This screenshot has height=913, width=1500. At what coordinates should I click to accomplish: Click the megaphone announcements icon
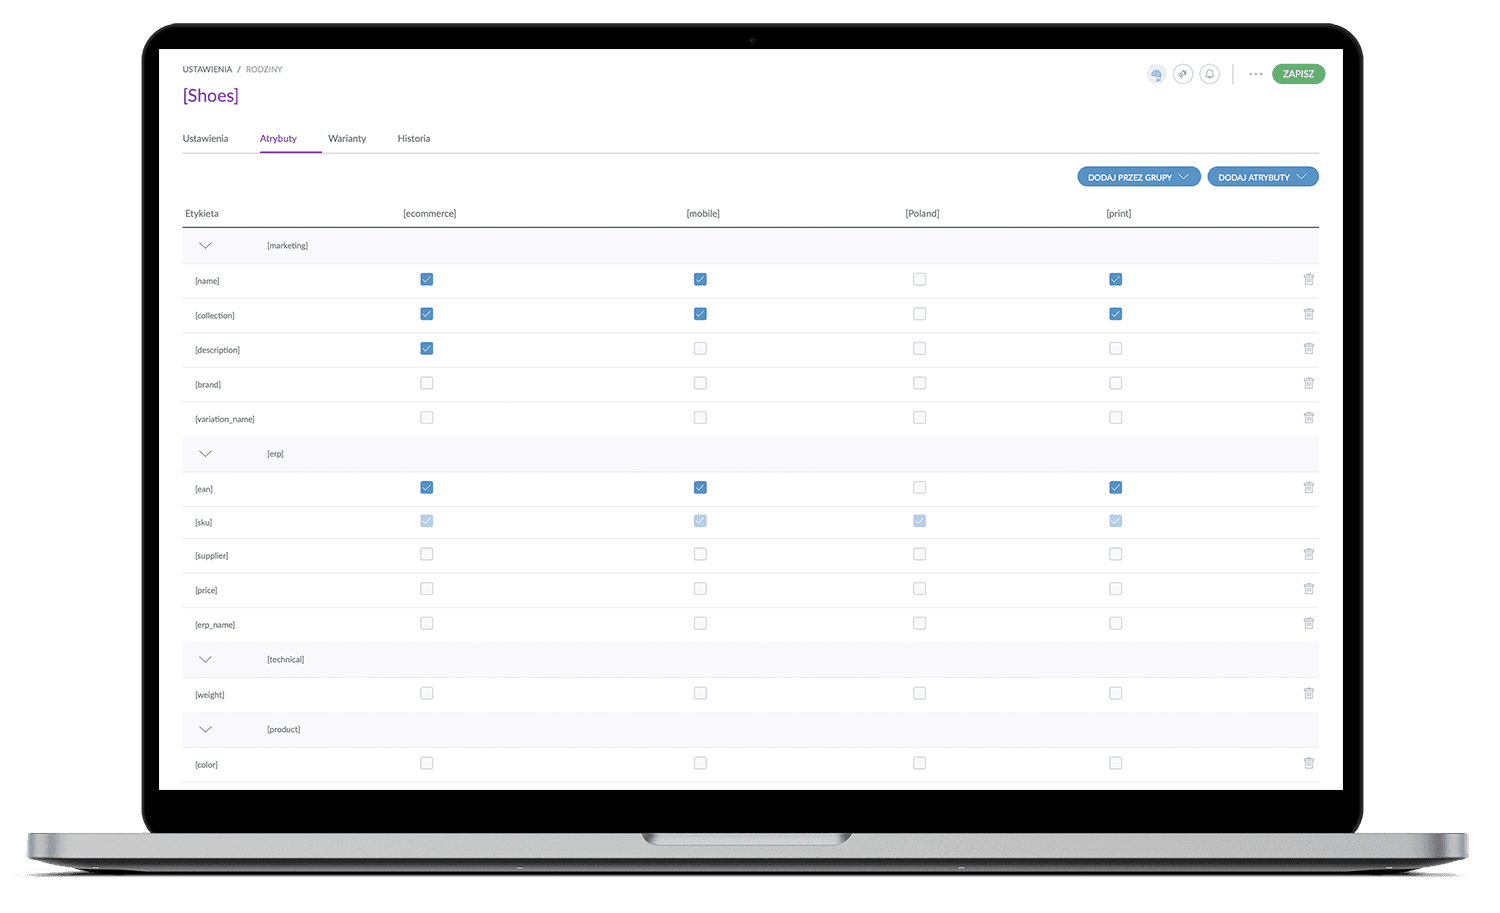(x=1183, y=74)
